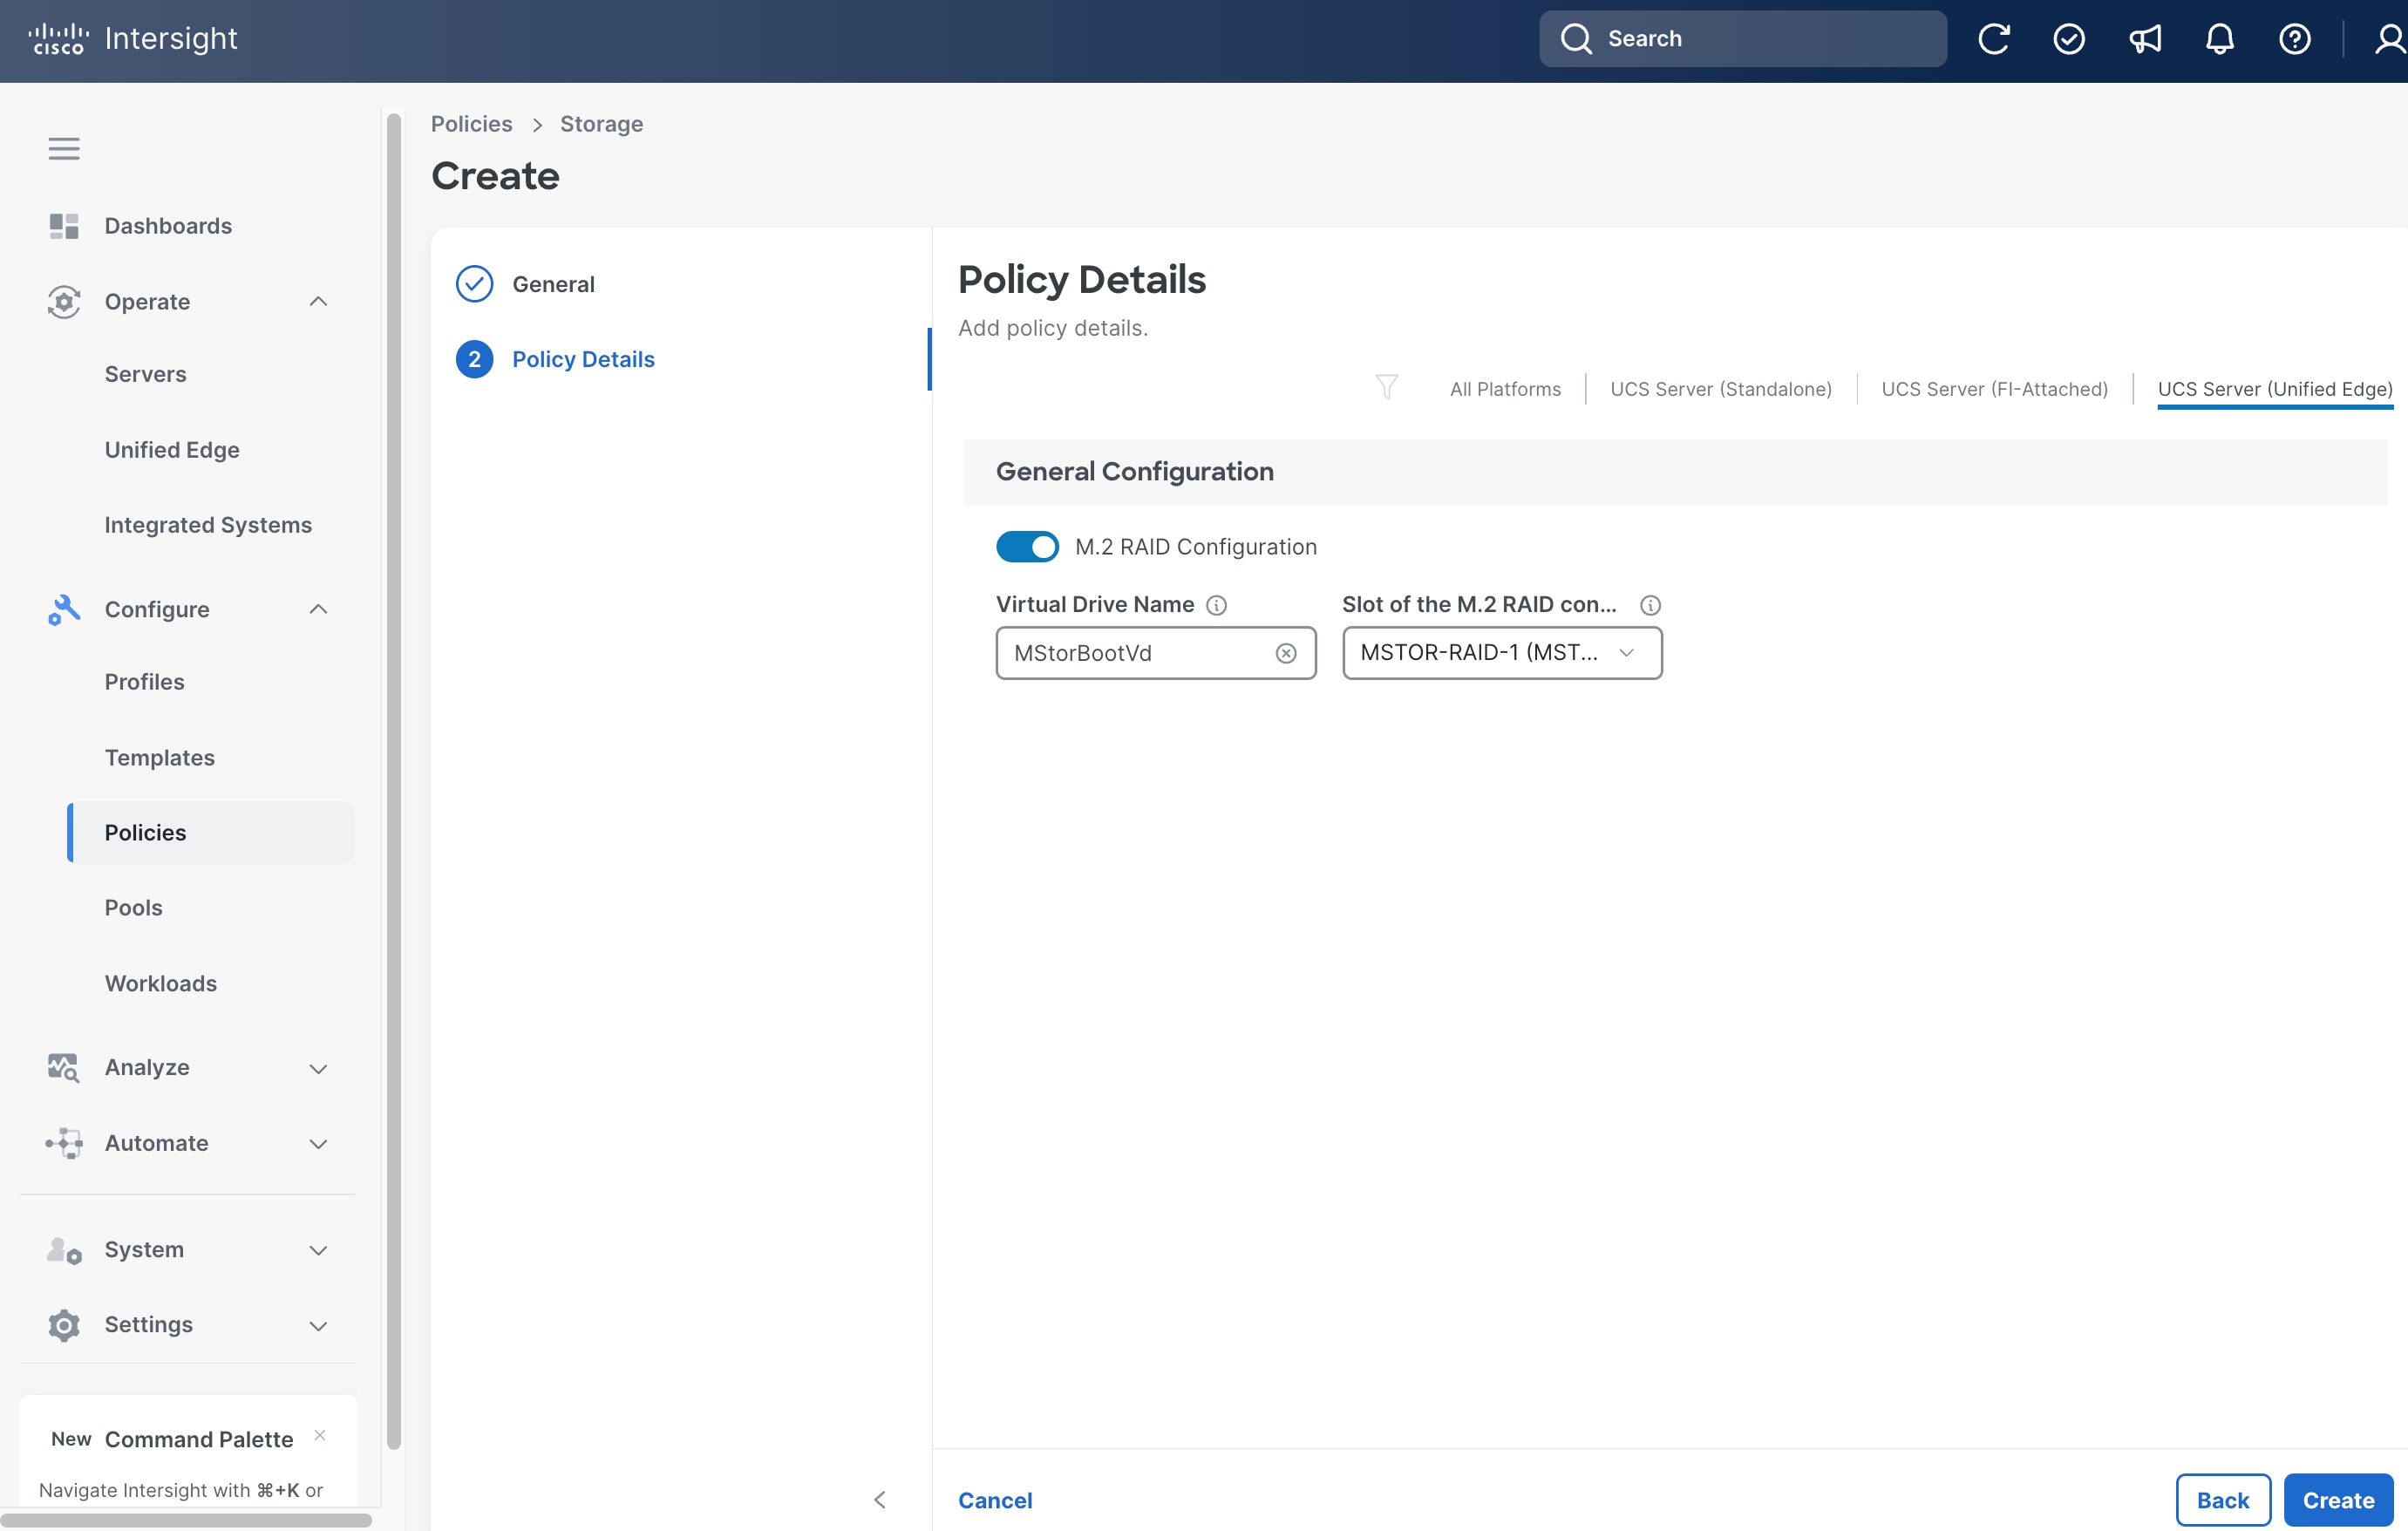Select UCS Server (Unified Edge) tab
The height and width of the screenshot is (1531, 2408).
tap(2274, 389)
